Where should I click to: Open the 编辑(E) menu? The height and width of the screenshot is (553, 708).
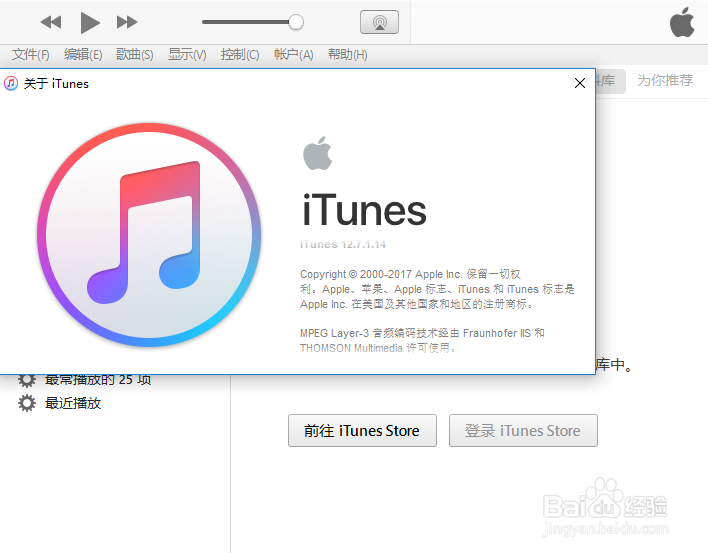83,55
